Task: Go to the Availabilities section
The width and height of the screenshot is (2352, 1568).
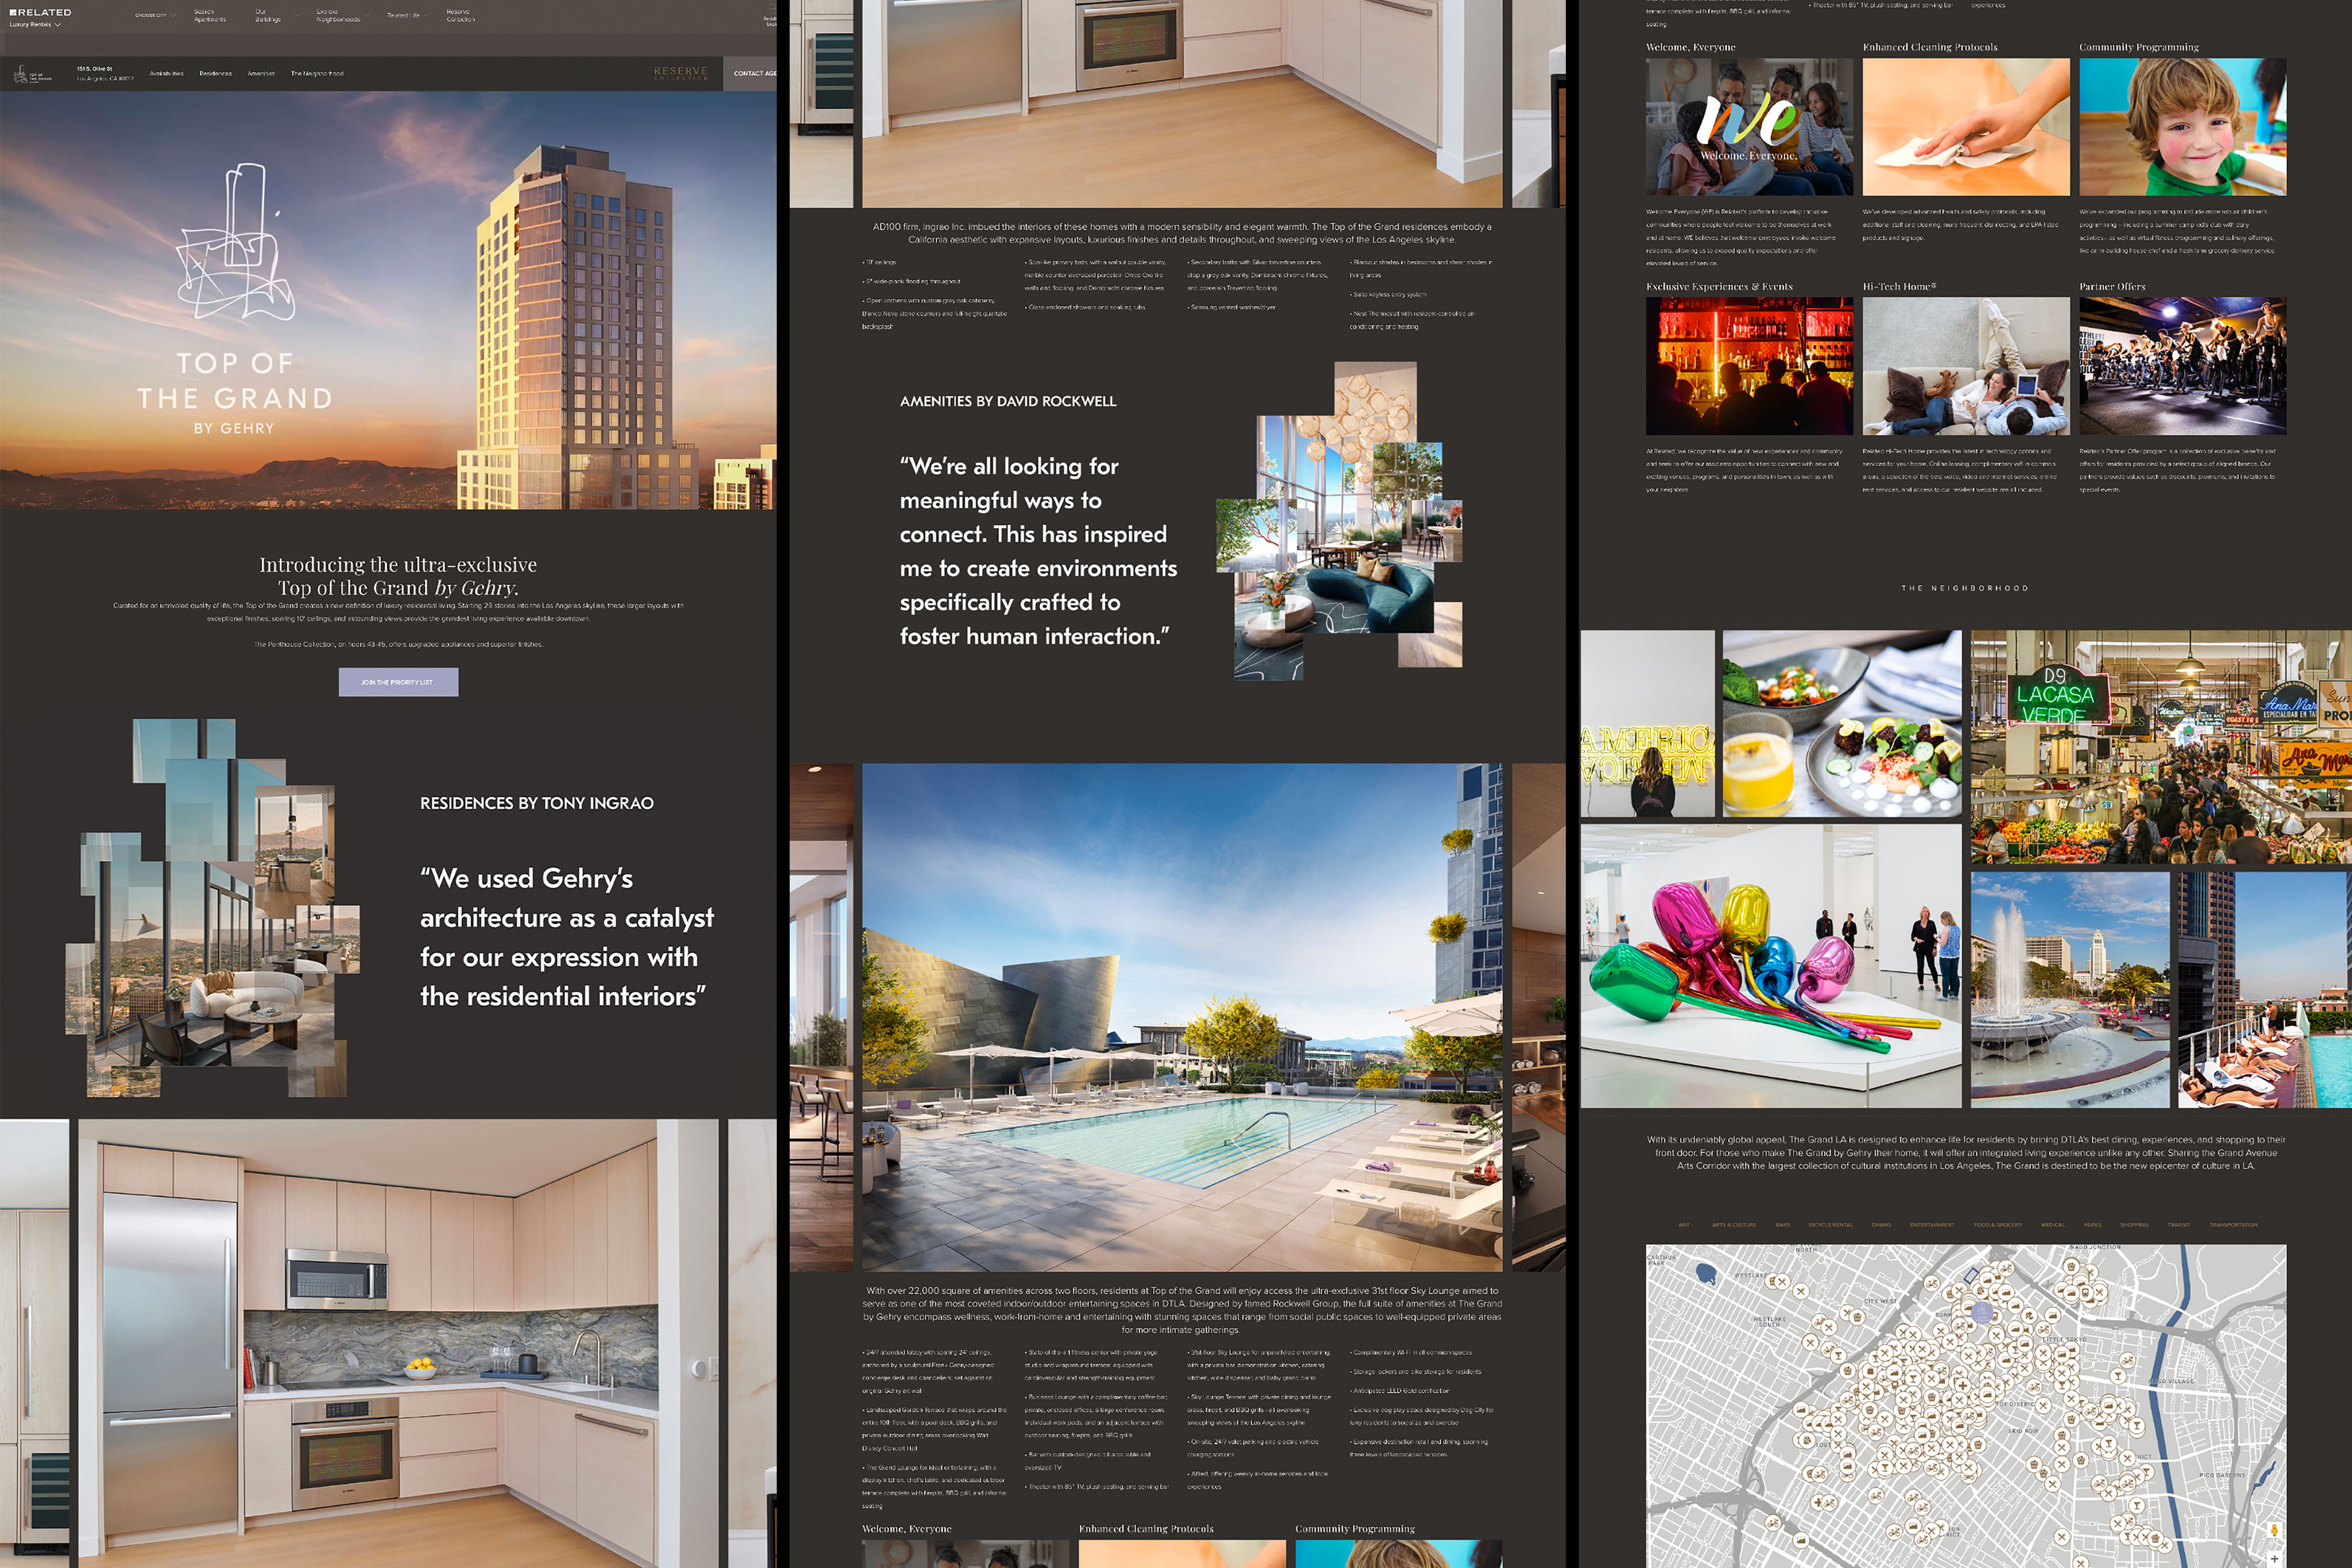Action: pos(166,73)
